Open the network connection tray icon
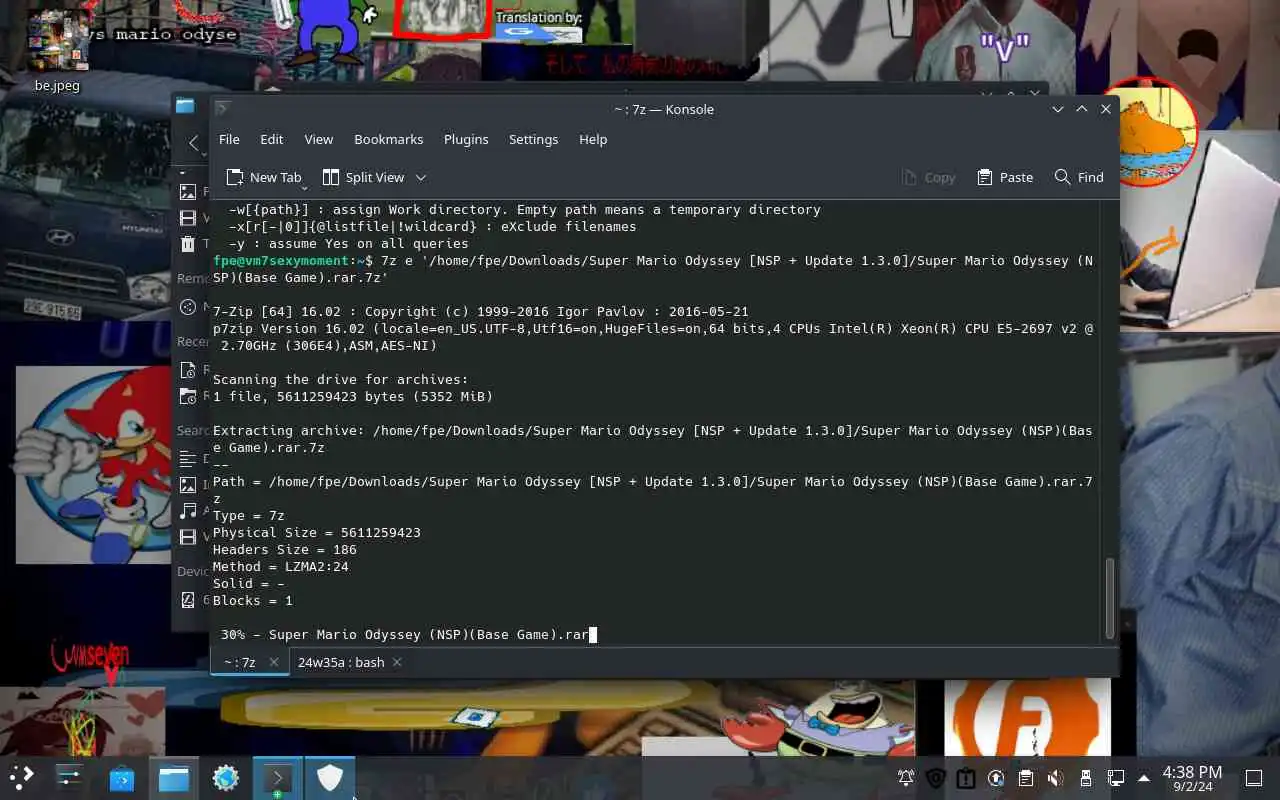 coord(1116,778)
